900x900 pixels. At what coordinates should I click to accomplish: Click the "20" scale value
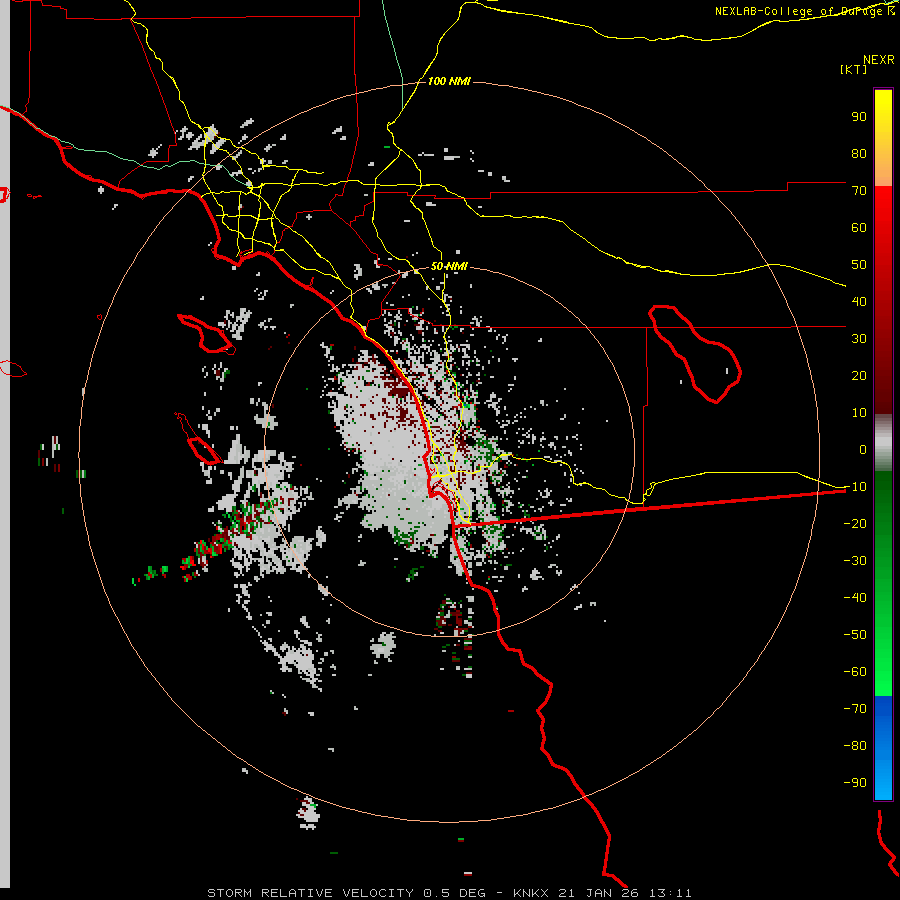point(859,375)
